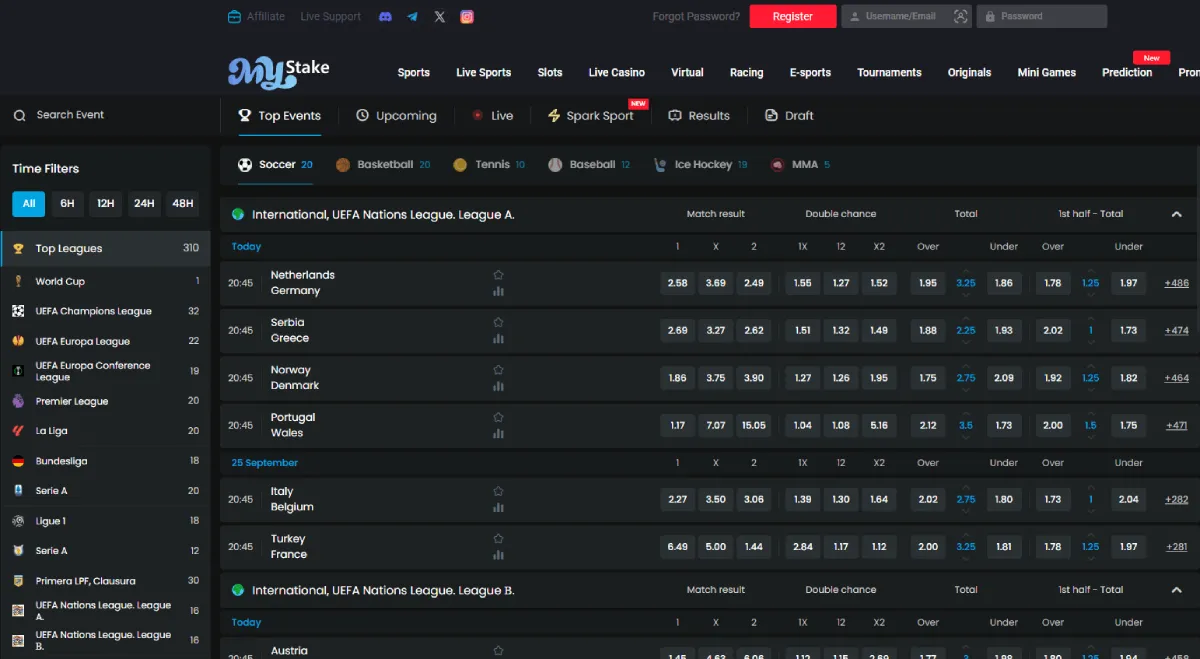This screenshot has height=659, width=1200.
Task: Select the Soccer sport tab
Action: click(x=275, y=165)
